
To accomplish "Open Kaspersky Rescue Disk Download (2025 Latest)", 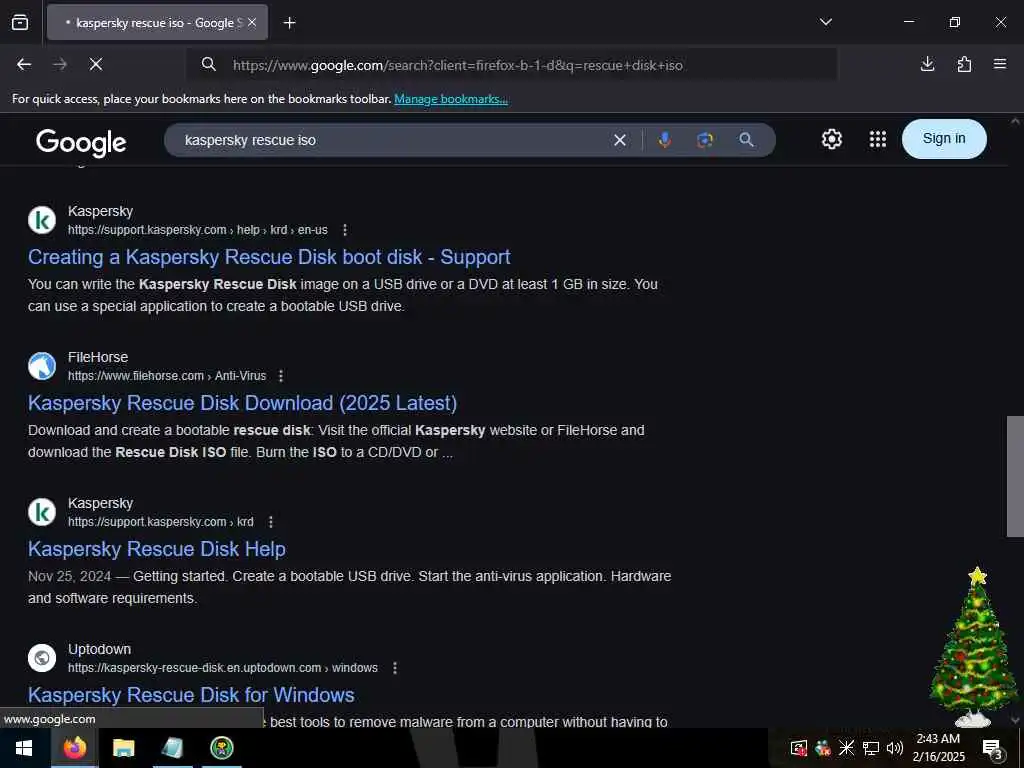I will 242,403.
